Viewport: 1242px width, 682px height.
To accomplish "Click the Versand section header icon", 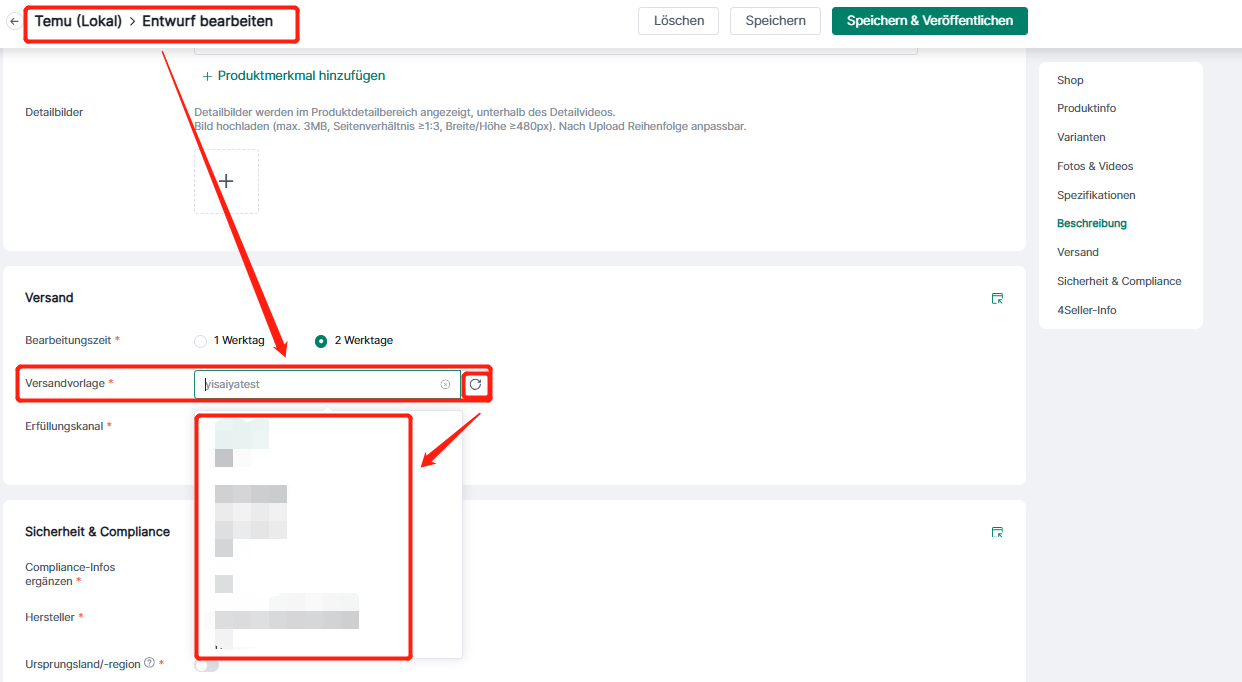I will pyautogui.click(x=996, y=298).
